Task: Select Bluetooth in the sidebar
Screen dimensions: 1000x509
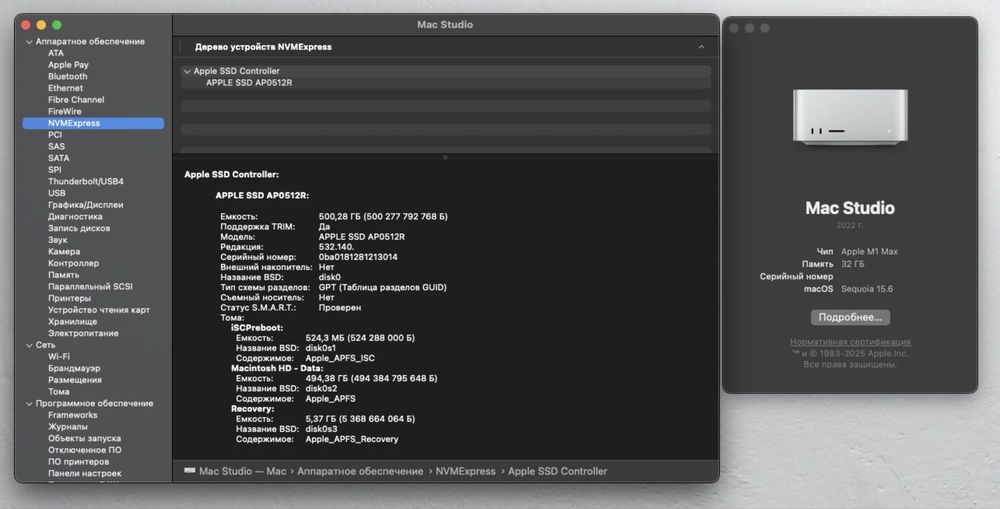Action: click(x=68, y=76)
